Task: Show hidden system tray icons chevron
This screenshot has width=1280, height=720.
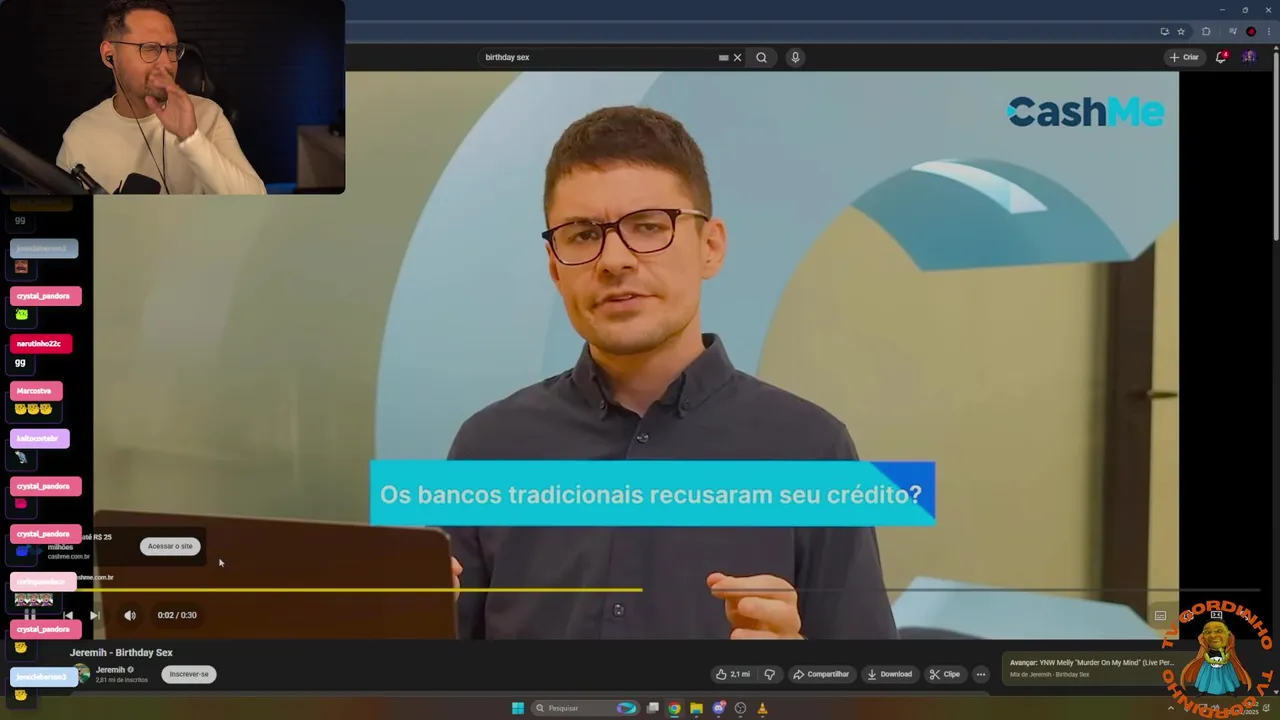Action: 1171,708
